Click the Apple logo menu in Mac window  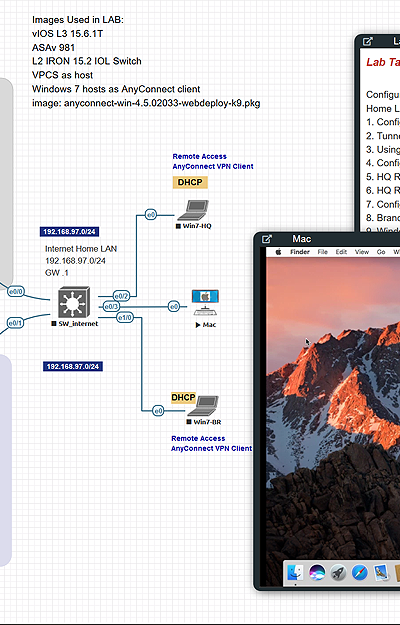click(x=278, y=252)
